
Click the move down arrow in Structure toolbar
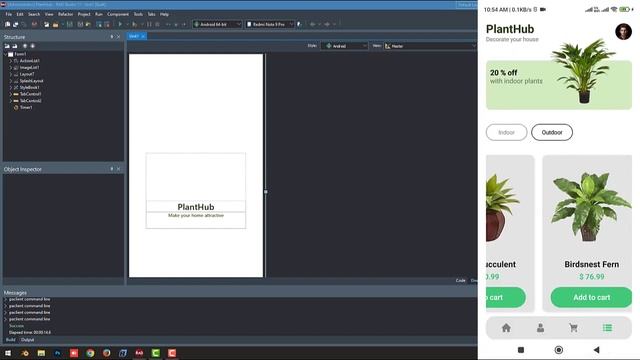pyautogui.click(x=33, y=46)
